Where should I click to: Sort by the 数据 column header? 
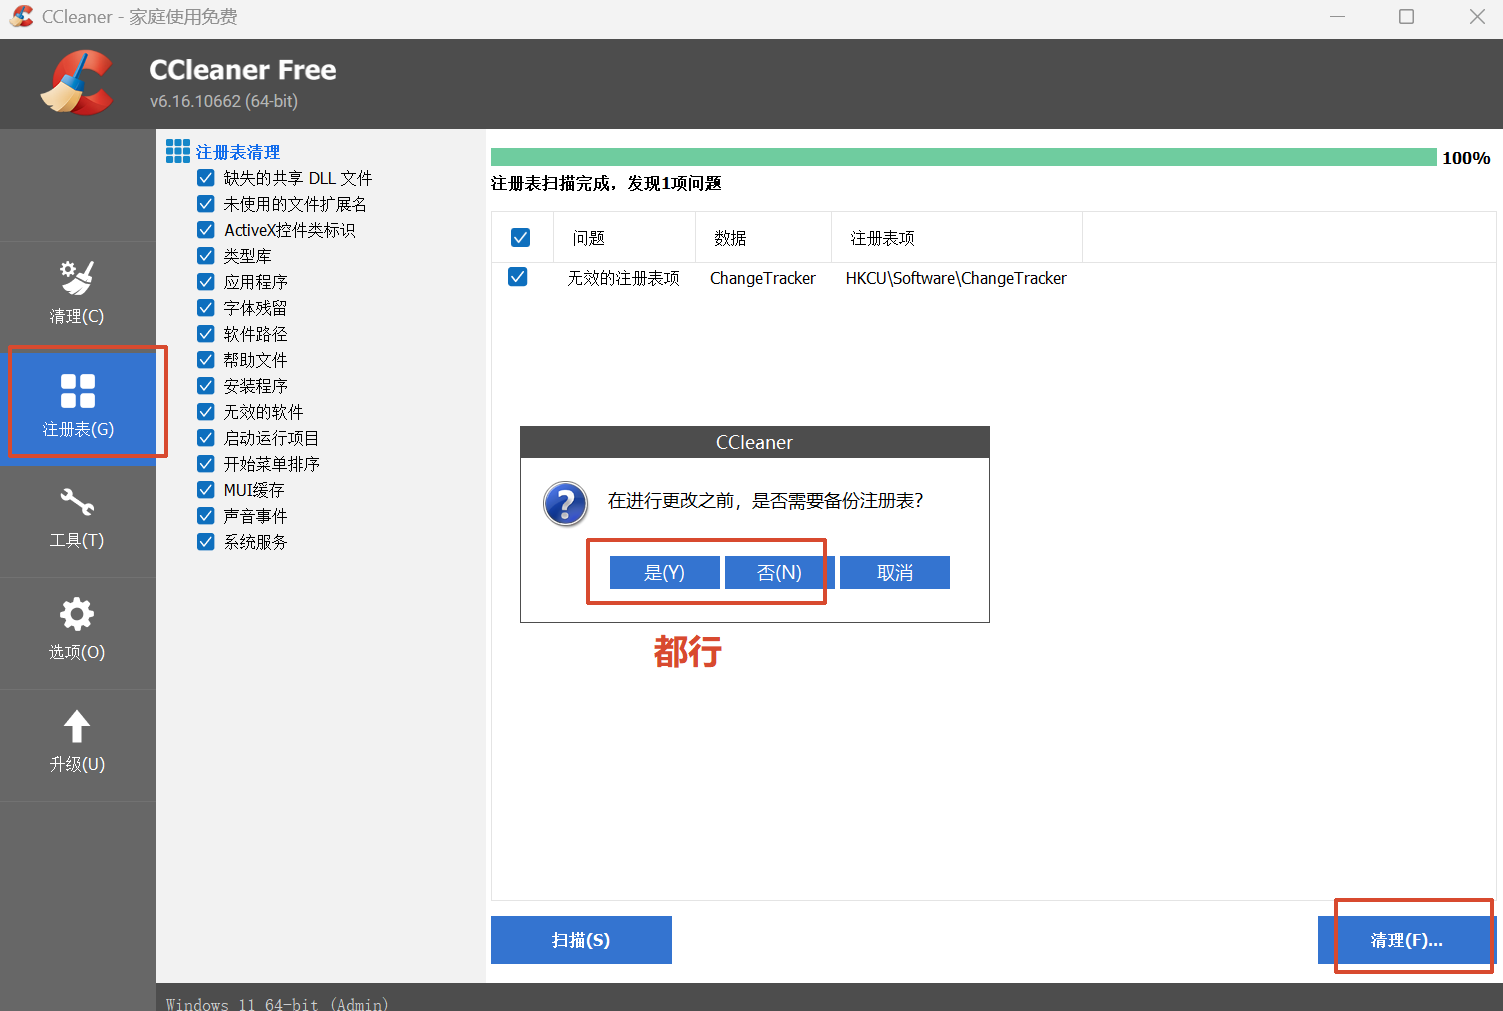[x=763, y=237]
